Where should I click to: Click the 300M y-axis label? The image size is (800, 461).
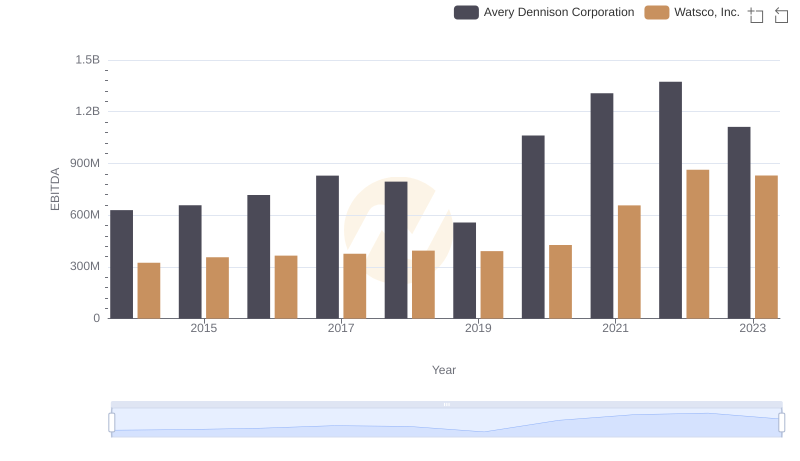coord(85,266)
